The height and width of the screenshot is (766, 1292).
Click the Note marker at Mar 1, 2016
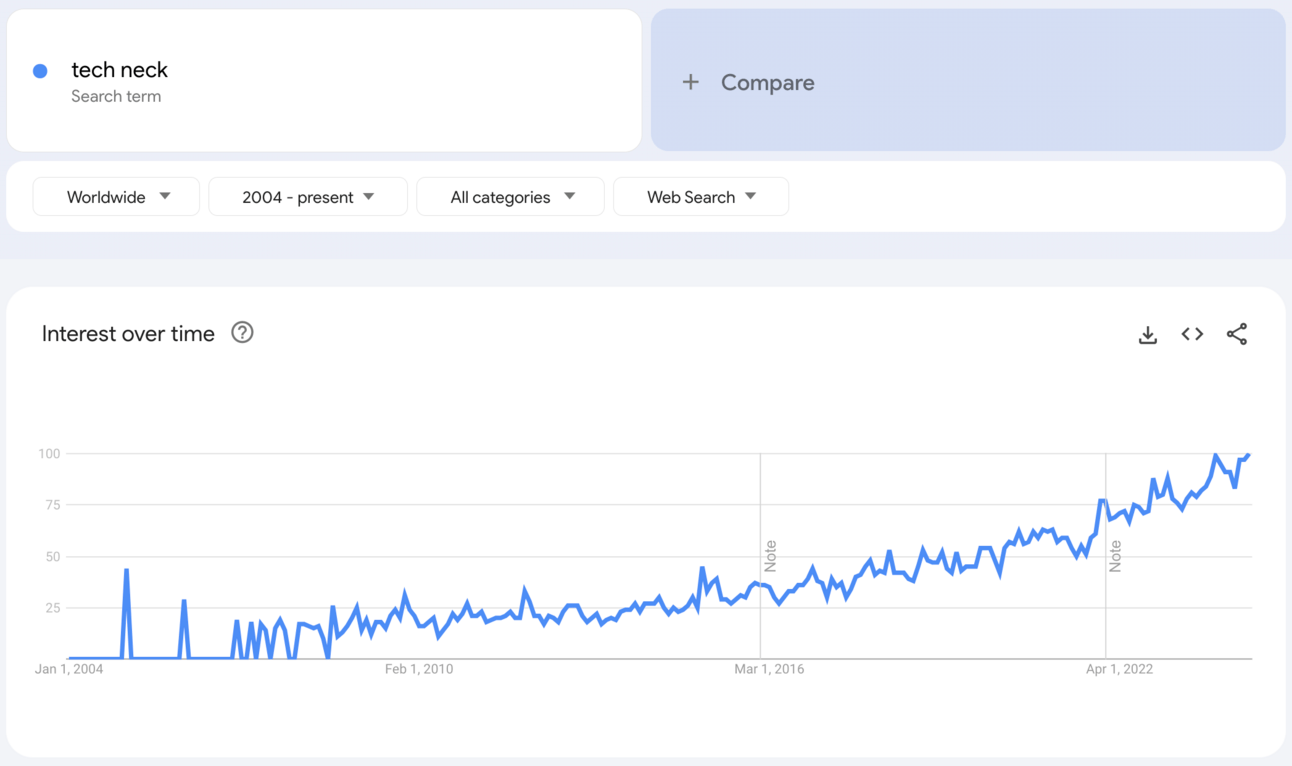click(770, 556)
